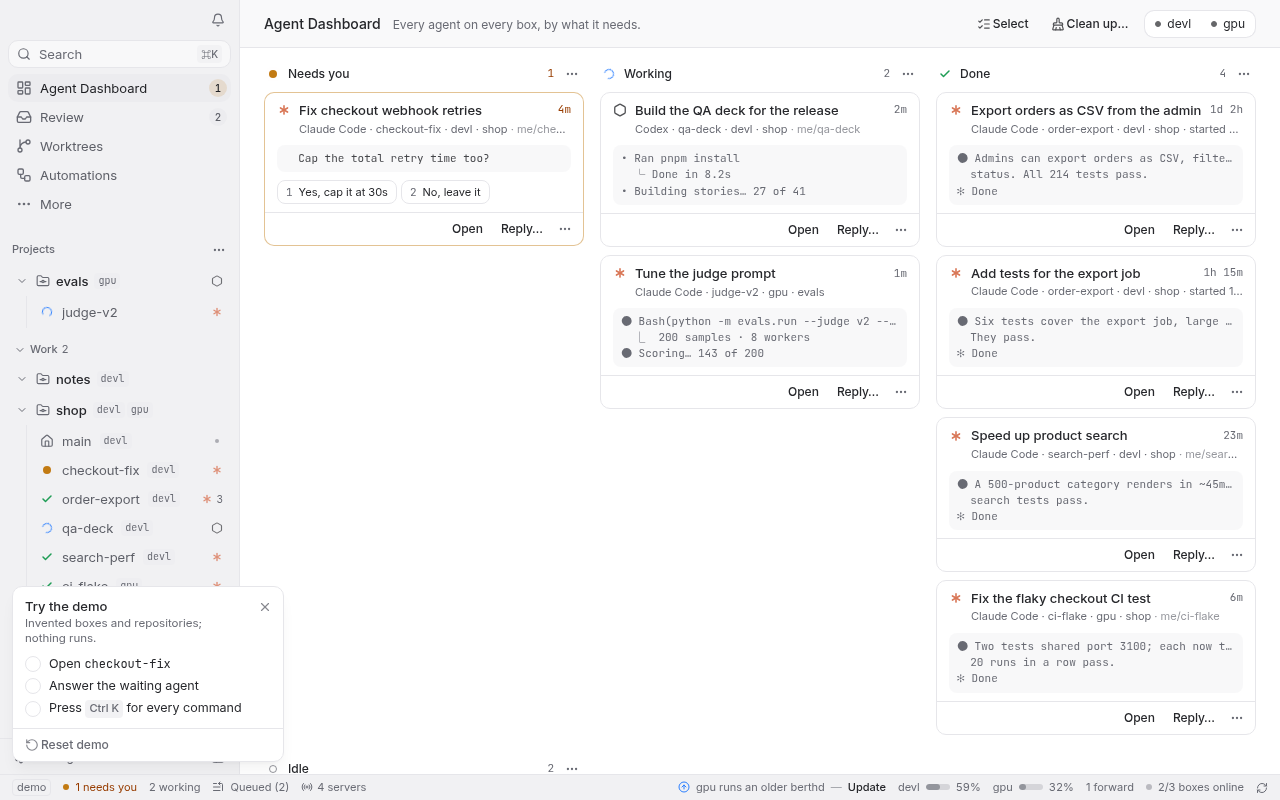Choose No, leave it
Screen dimensions: 1280x800
445,192
